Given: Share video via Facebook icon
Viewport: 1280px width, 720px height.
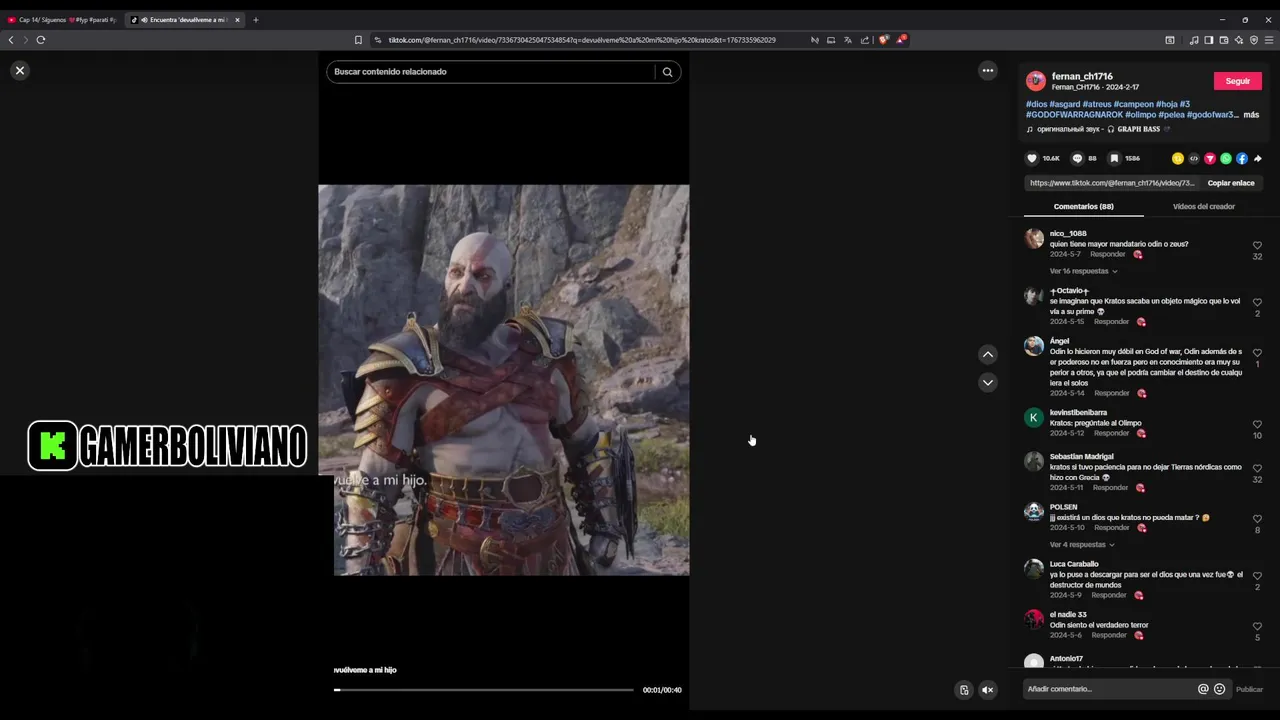Looking at the screenshot, I should pos(1242,158).
